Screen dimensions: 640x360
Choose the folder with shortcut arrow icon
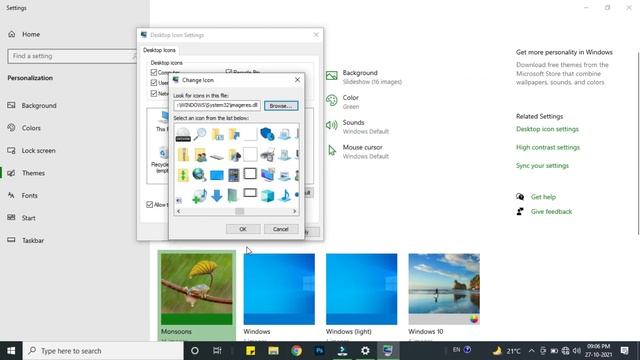point(234,134)
